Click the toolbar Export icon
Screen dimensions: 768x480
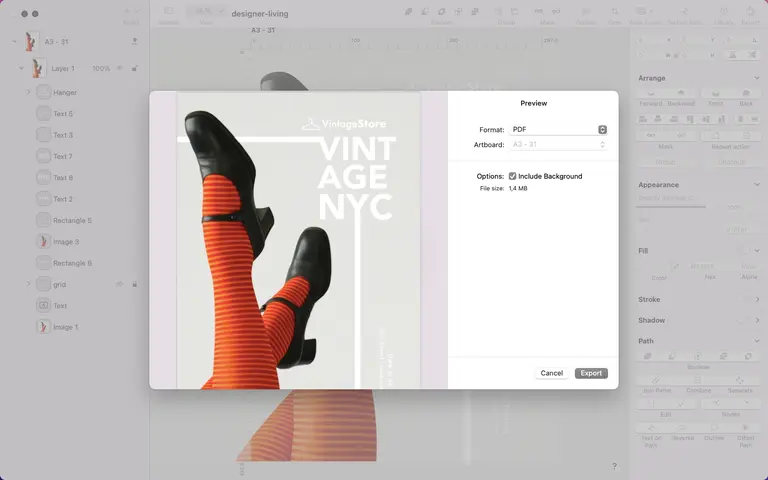point(750,12)
